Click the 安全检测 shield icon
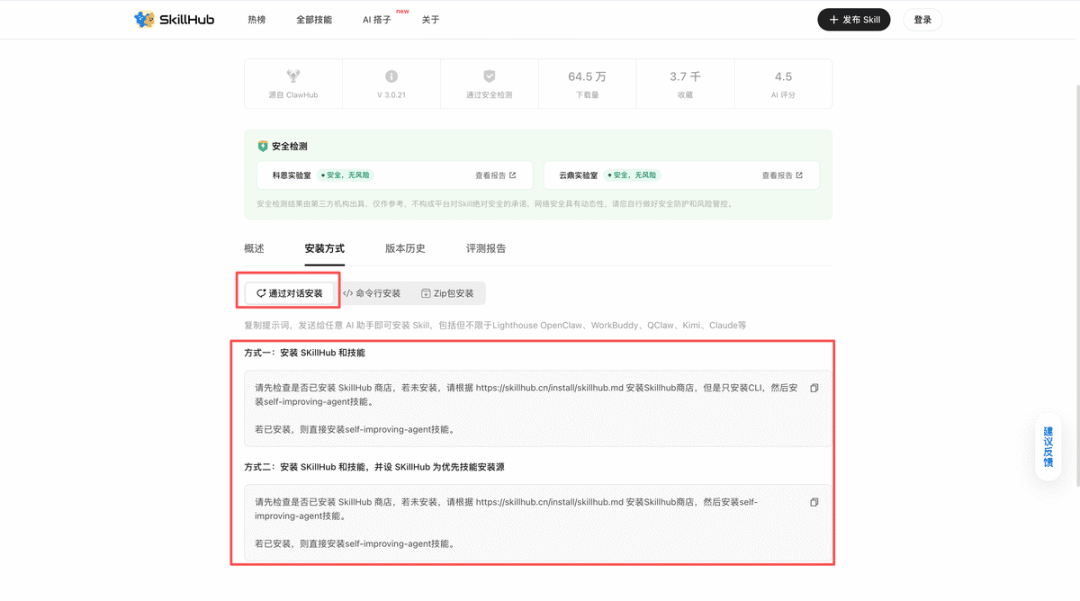 [262, 146]
